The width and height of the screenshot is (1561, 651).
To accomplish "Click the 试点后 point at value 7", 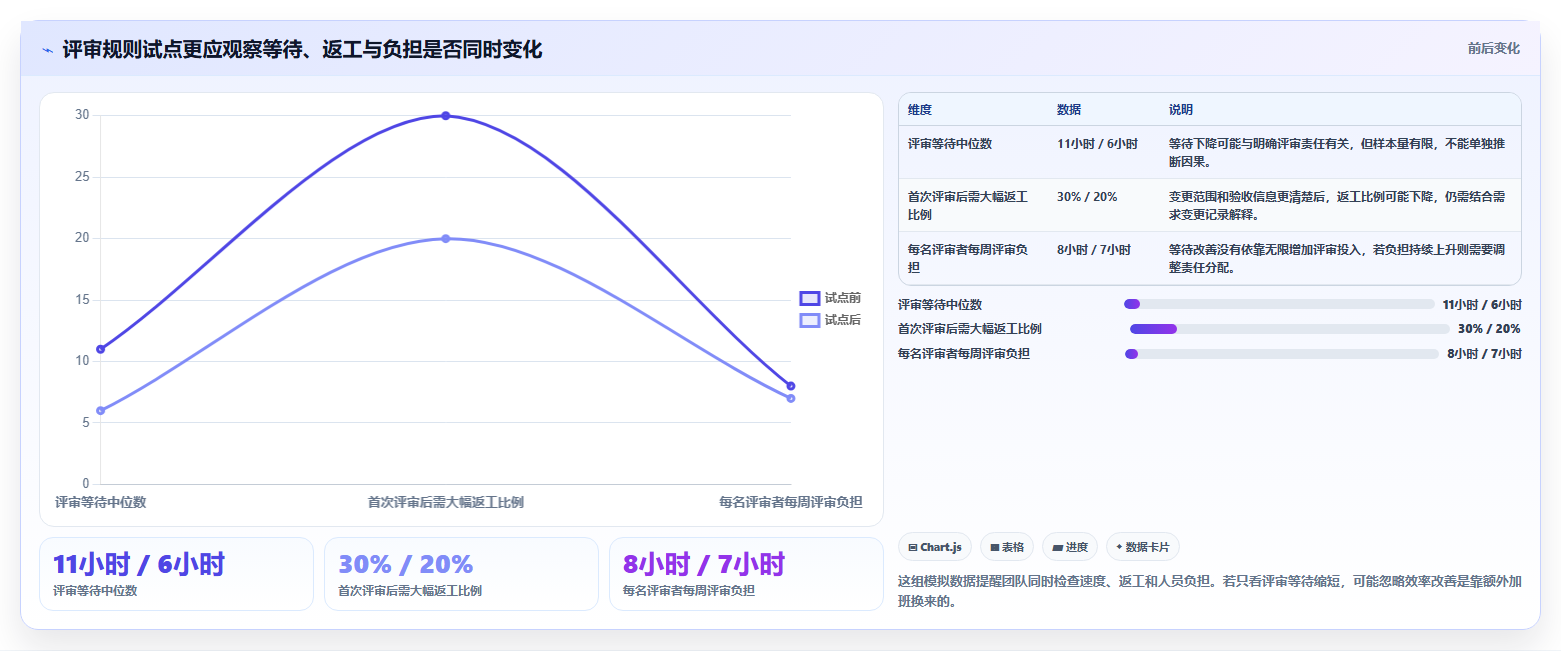I will pyautogui.click(x=791, y=398).
